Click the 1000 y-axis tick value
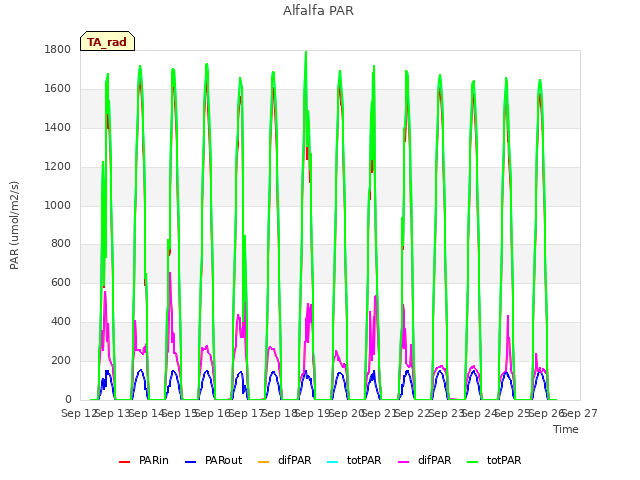The width and height of the screenshot is (640, 480). click(x=58, y=205)
